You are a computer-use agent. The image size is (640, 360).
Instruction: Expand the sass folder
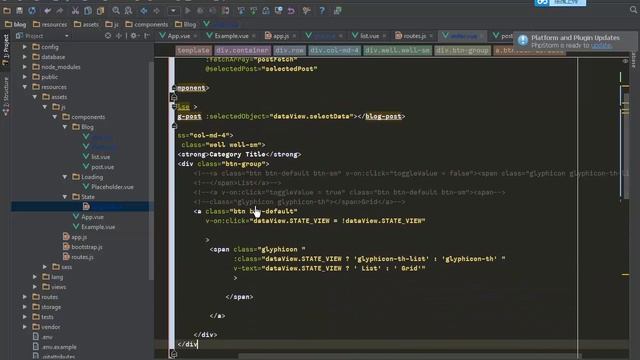click(x=45, y=267)
